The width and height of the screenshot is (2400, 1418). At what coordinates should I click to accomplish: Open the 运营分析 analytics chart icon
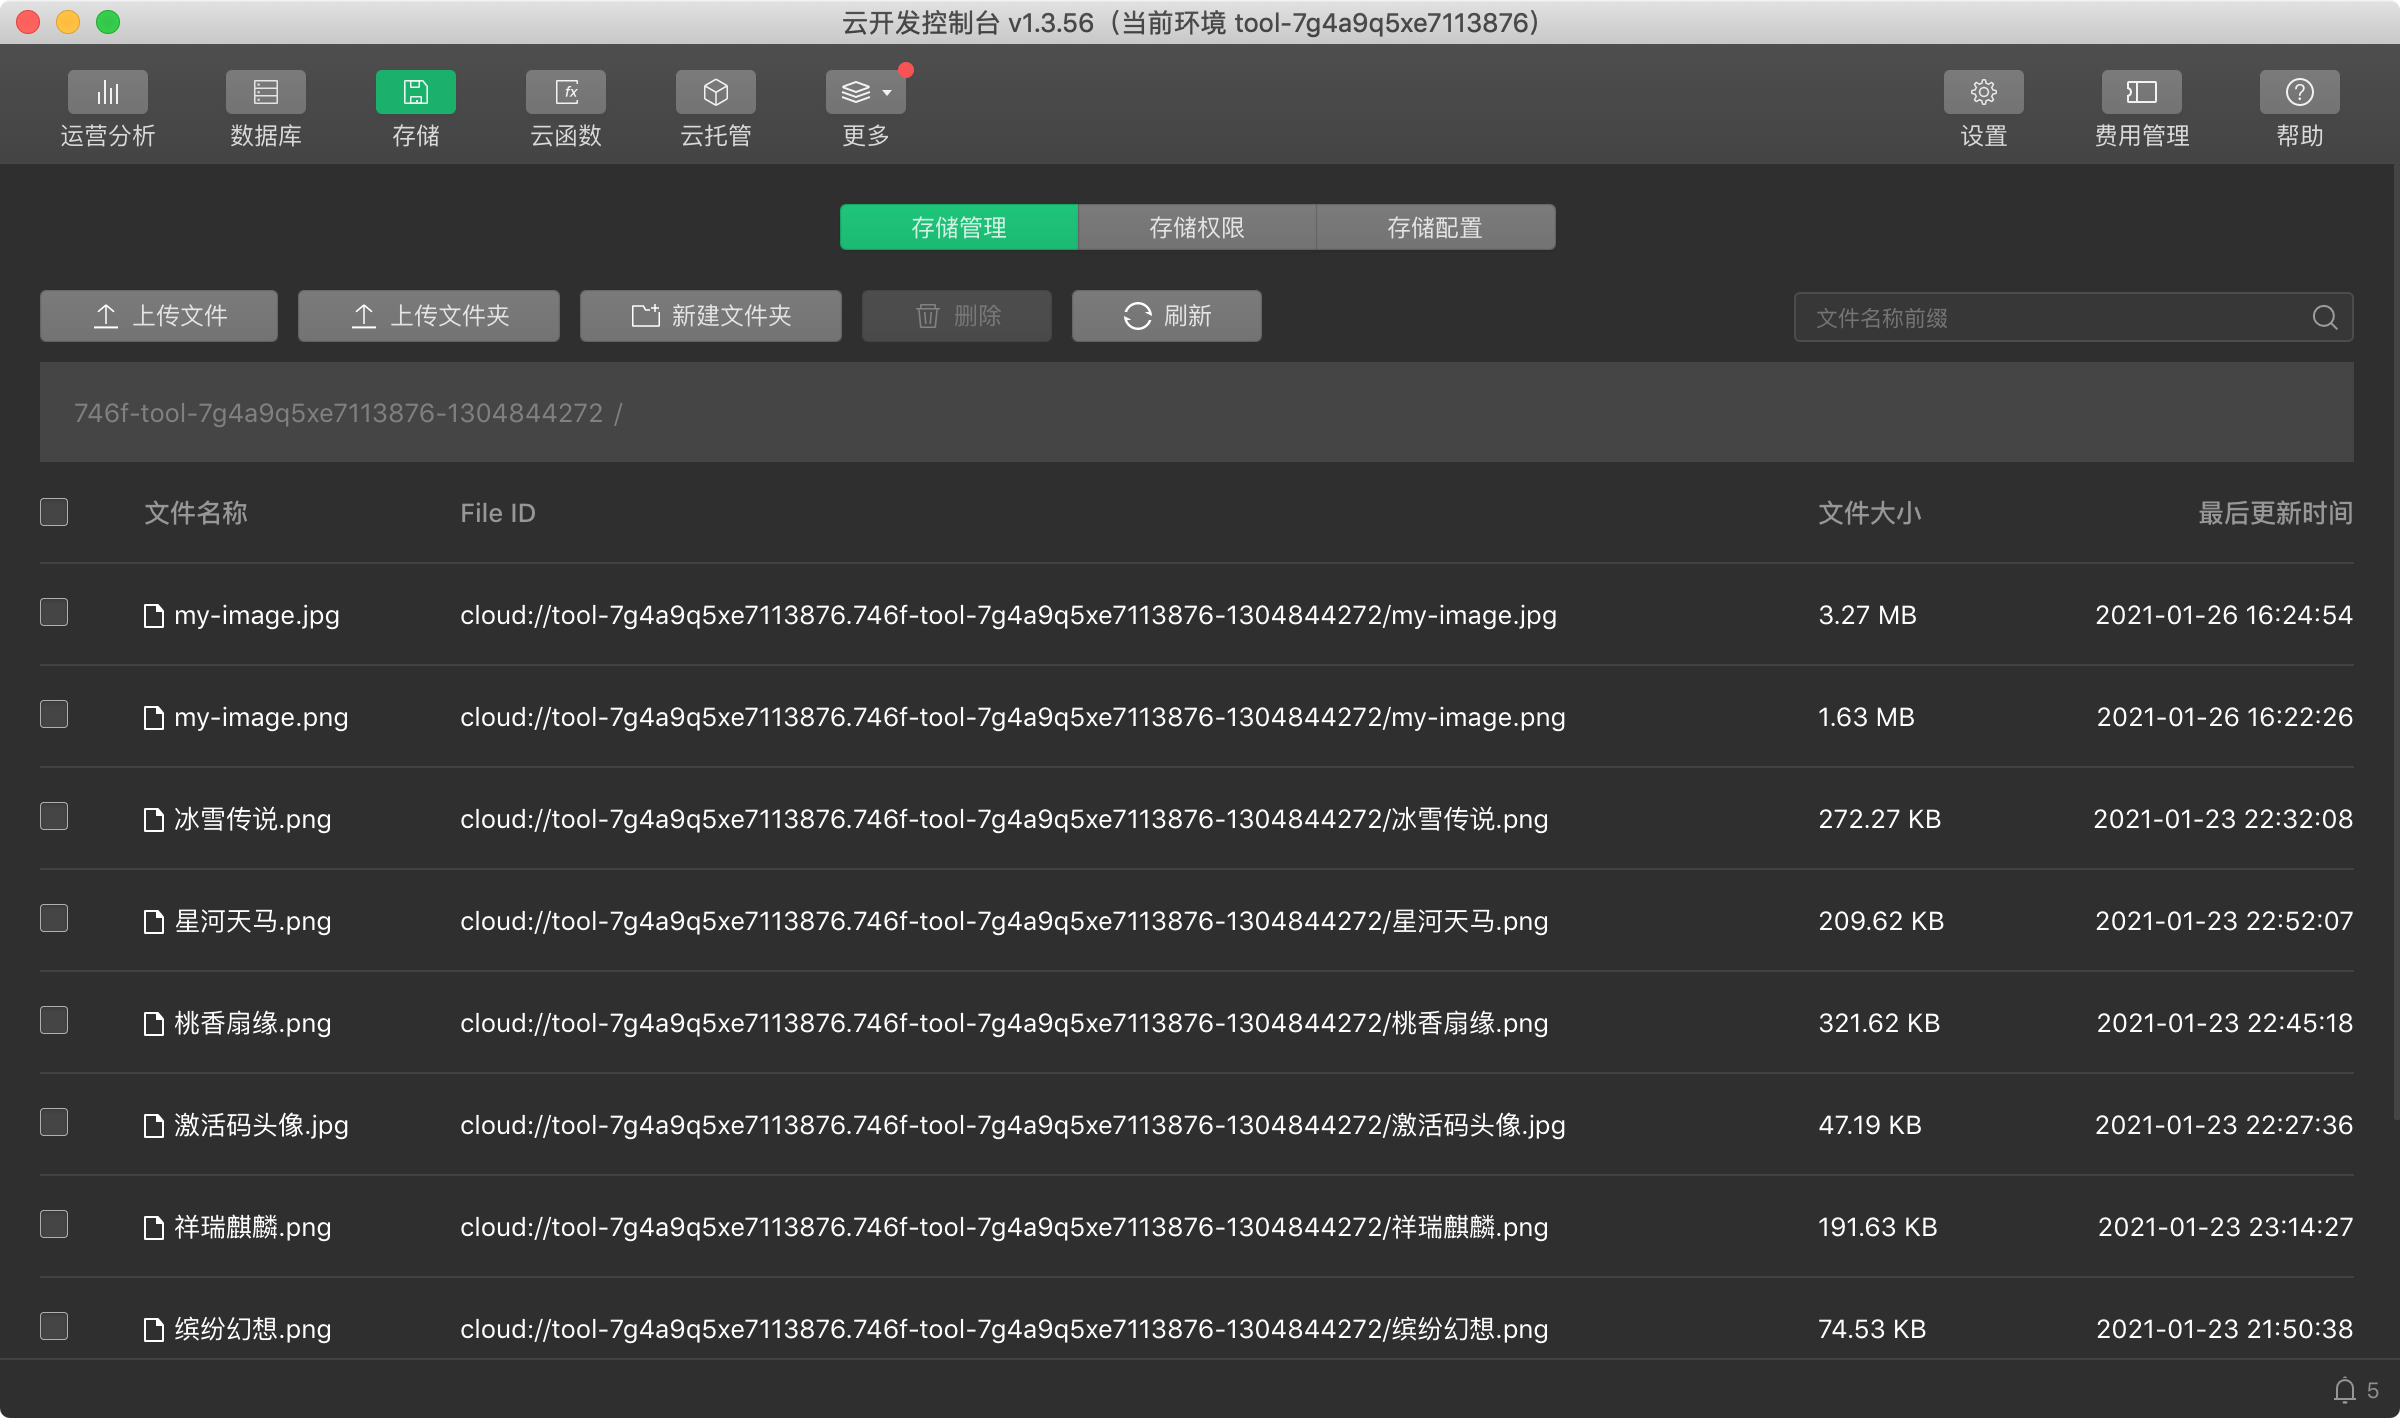point(107,93)
